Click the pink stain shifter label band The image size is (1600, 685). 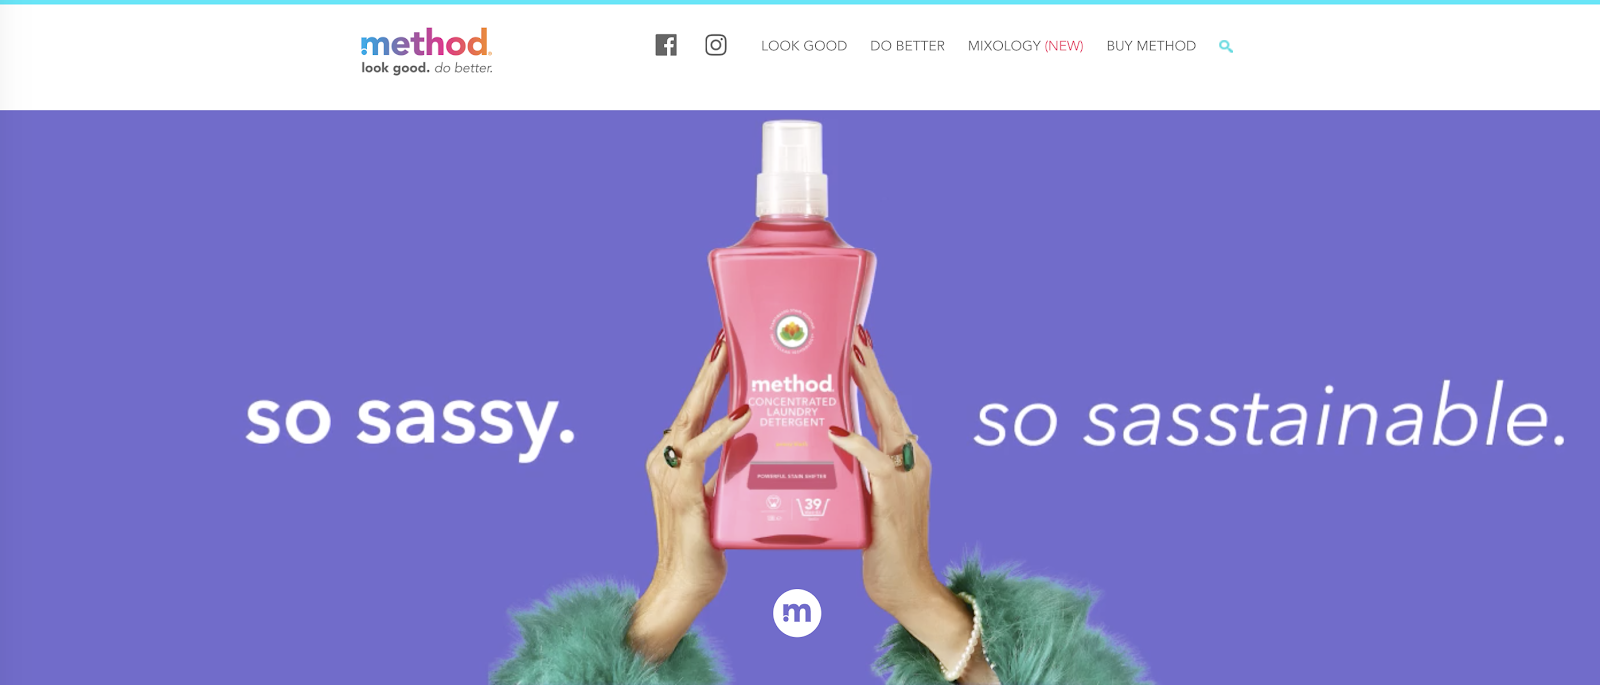792,476
